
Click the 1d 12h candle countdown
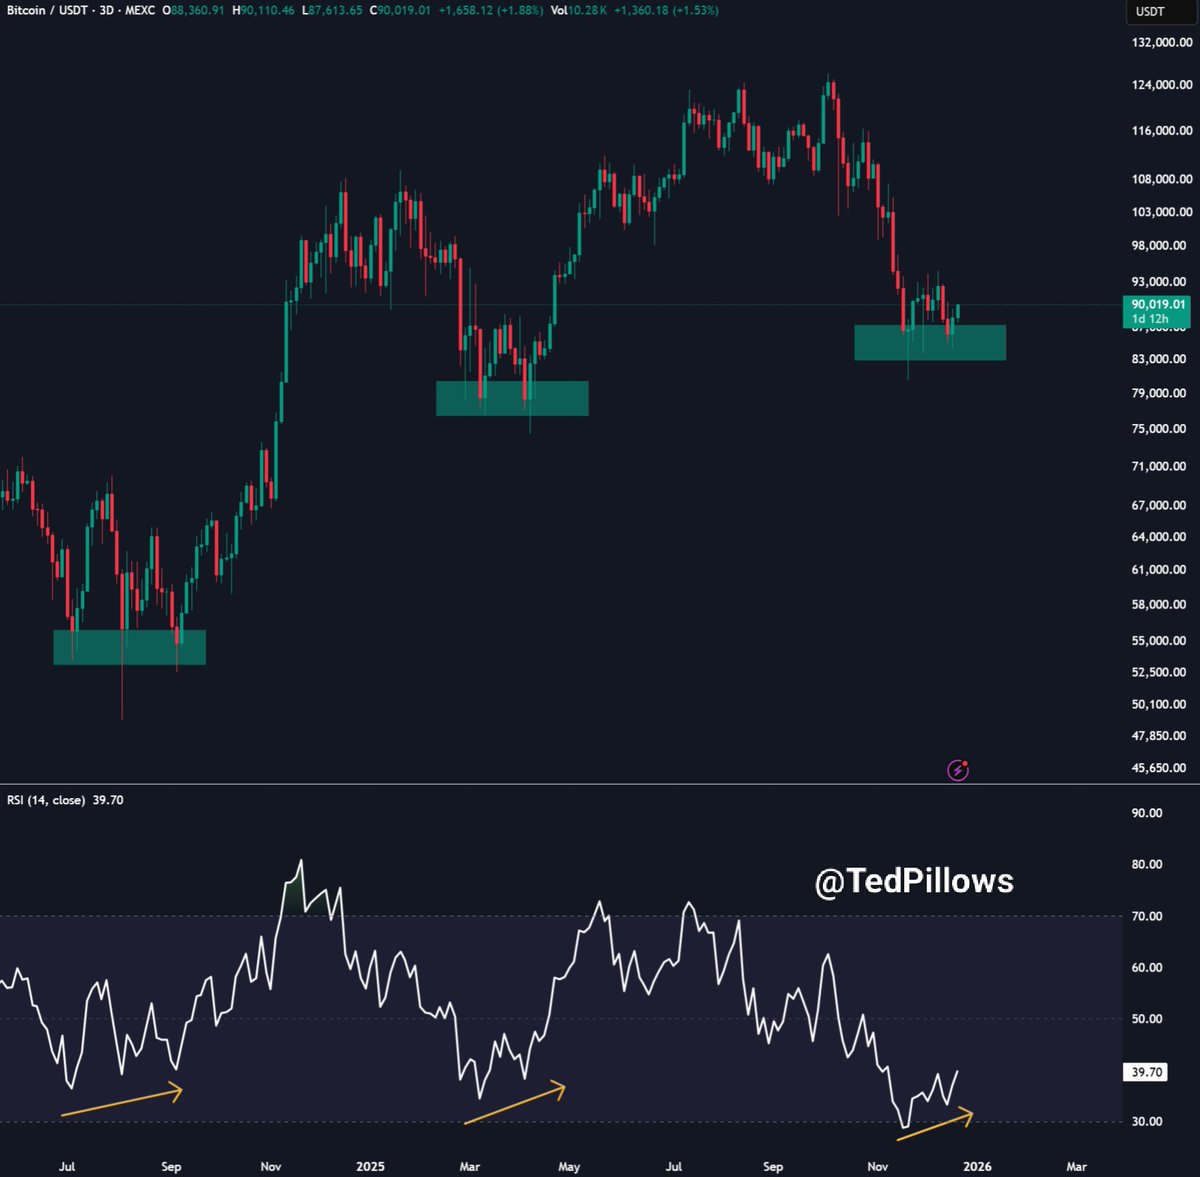(1152, 317)
